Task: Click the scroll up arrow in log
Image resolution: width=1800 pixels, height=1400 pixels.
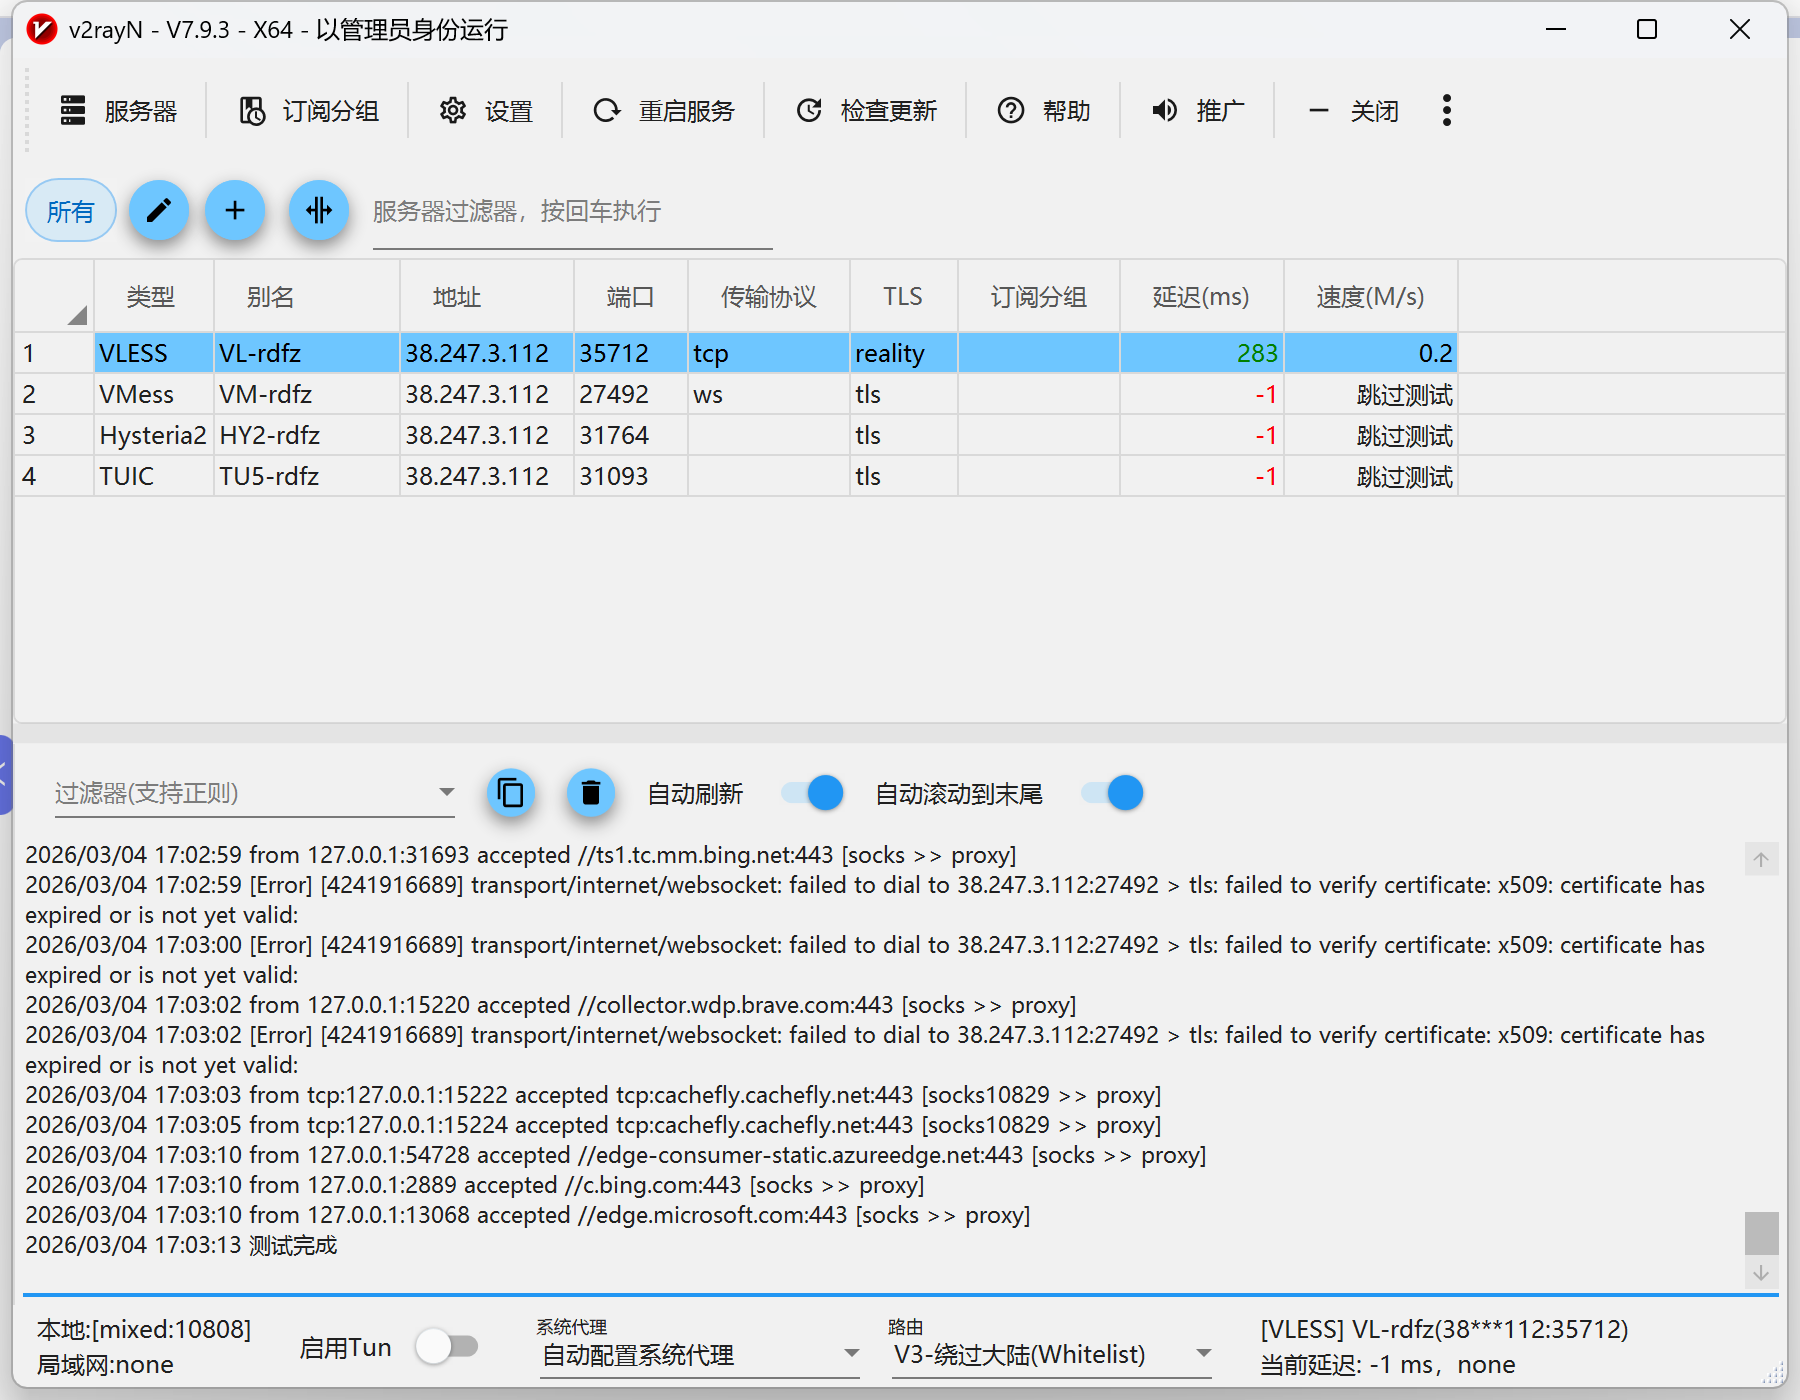Action: pyautogui.click(x=1761, y=860)
